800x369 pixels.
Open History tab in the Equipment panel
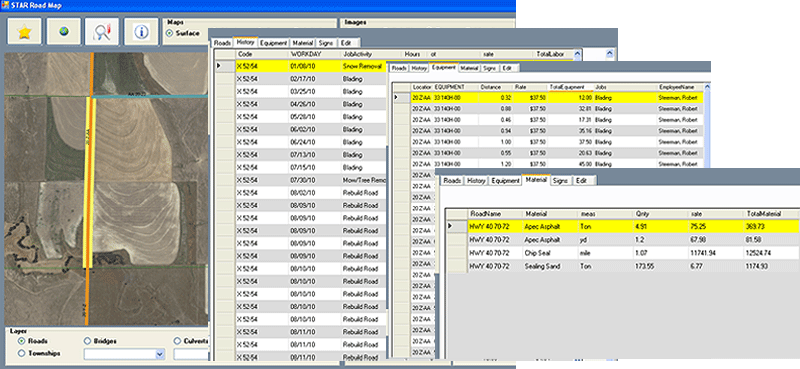pos(419,68)
